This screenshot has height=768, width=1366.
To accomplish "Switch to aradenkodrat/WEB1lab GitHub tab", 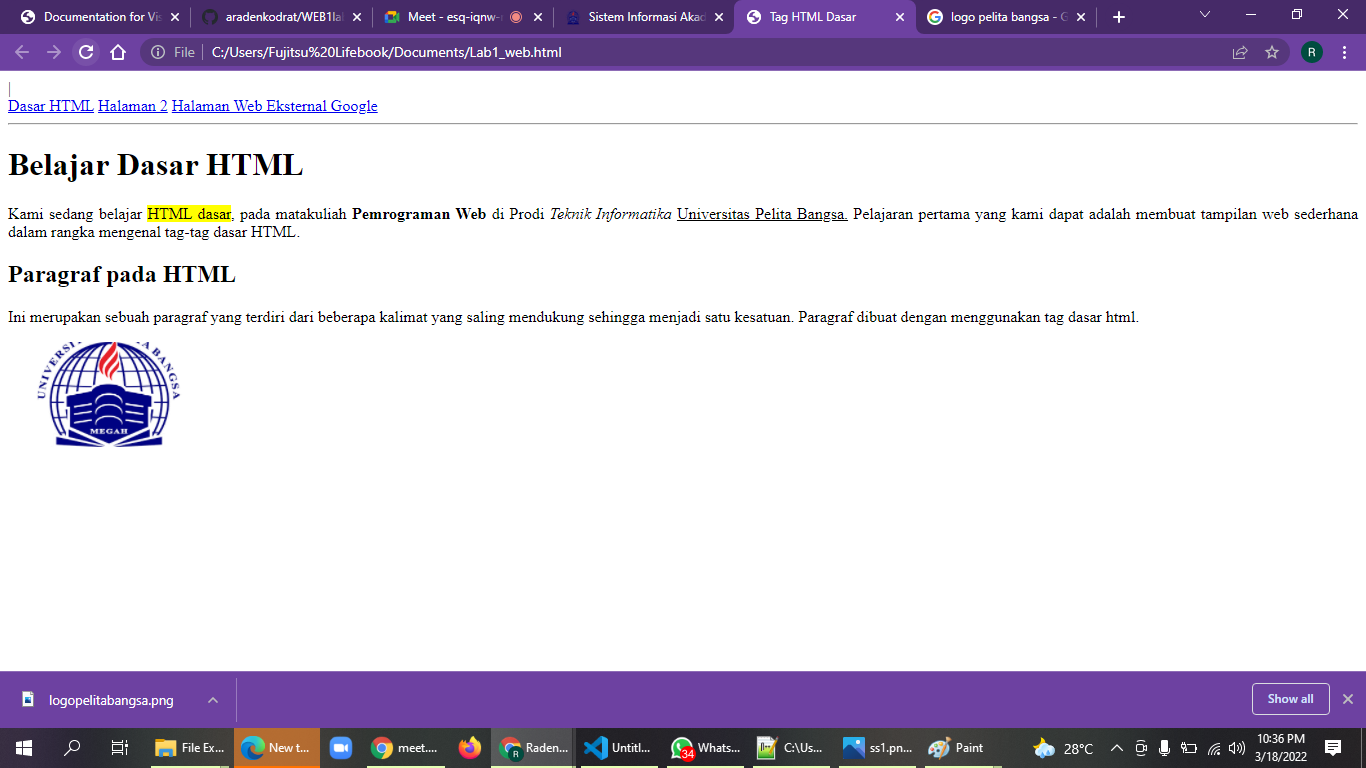I will 280,17.
